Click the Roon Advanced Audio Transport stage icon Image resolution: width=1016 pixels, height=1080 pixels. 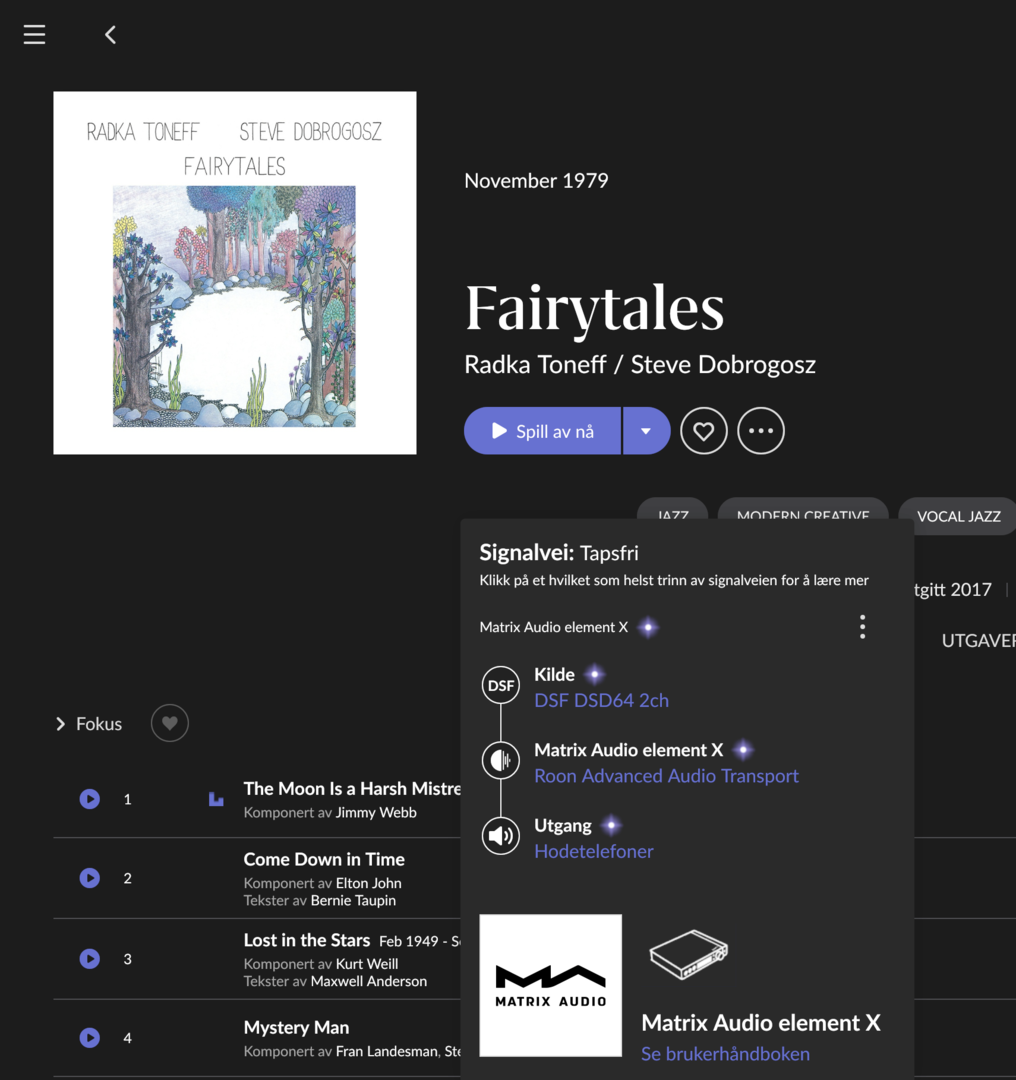(x=501, y=760)
